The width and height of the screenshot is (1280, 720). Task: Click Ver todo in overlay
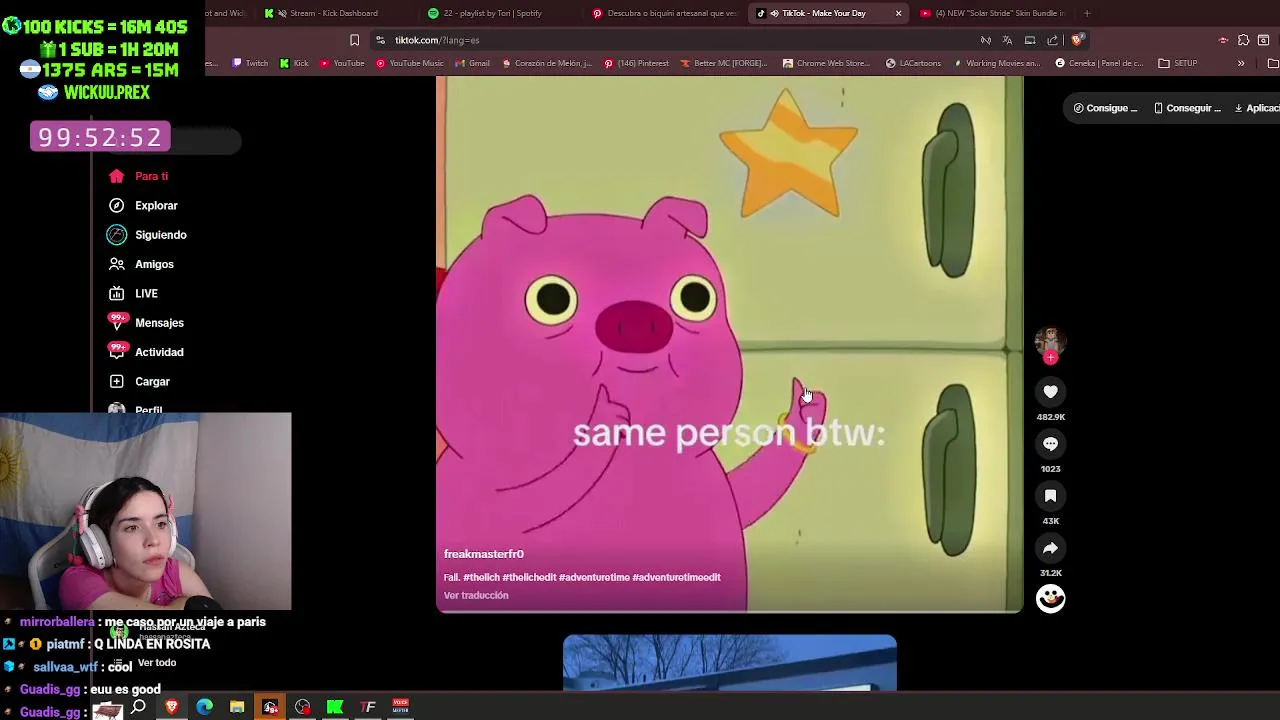[157, 663]
